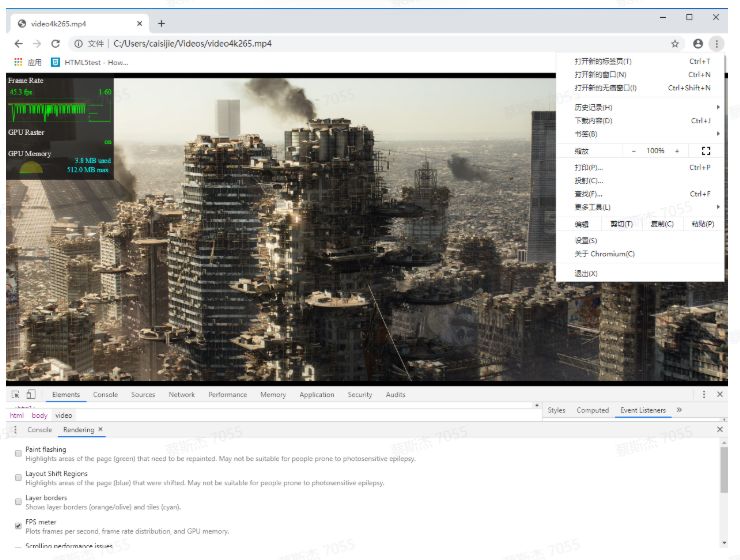
Task: Choose the find menu item 查找(F)
Action: coord(640,194)
